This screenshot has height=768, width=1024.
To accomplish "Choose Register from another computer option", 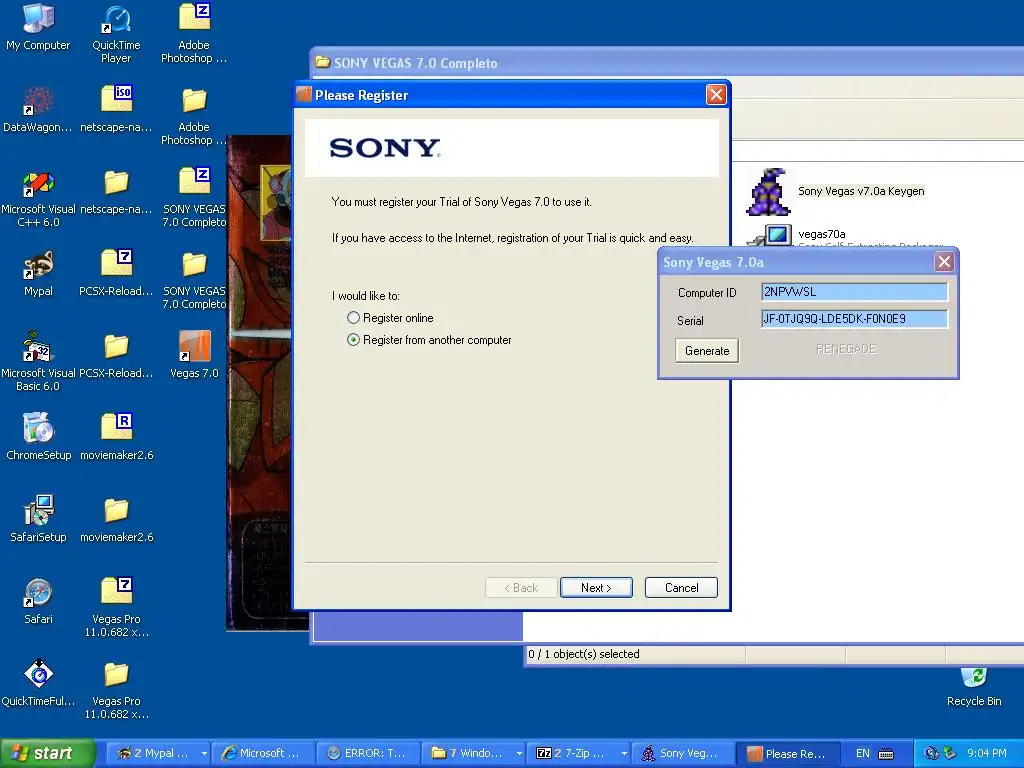I will (353, 340).
